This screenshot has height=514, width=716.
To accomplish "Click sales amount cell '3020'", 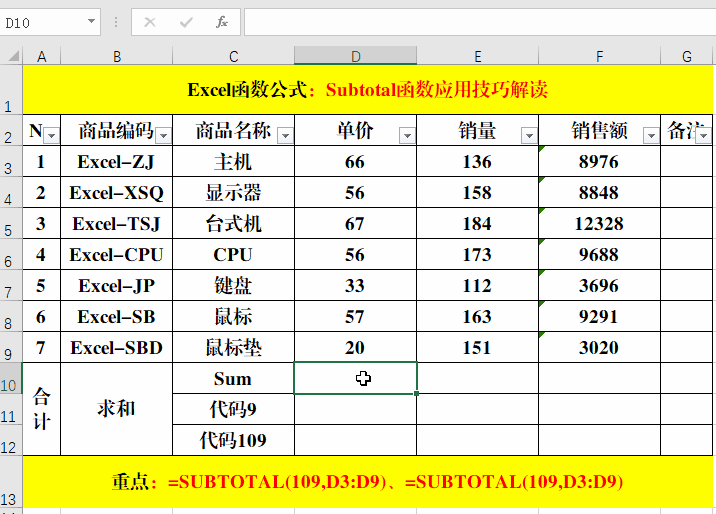I will click(x=600, y=348).
